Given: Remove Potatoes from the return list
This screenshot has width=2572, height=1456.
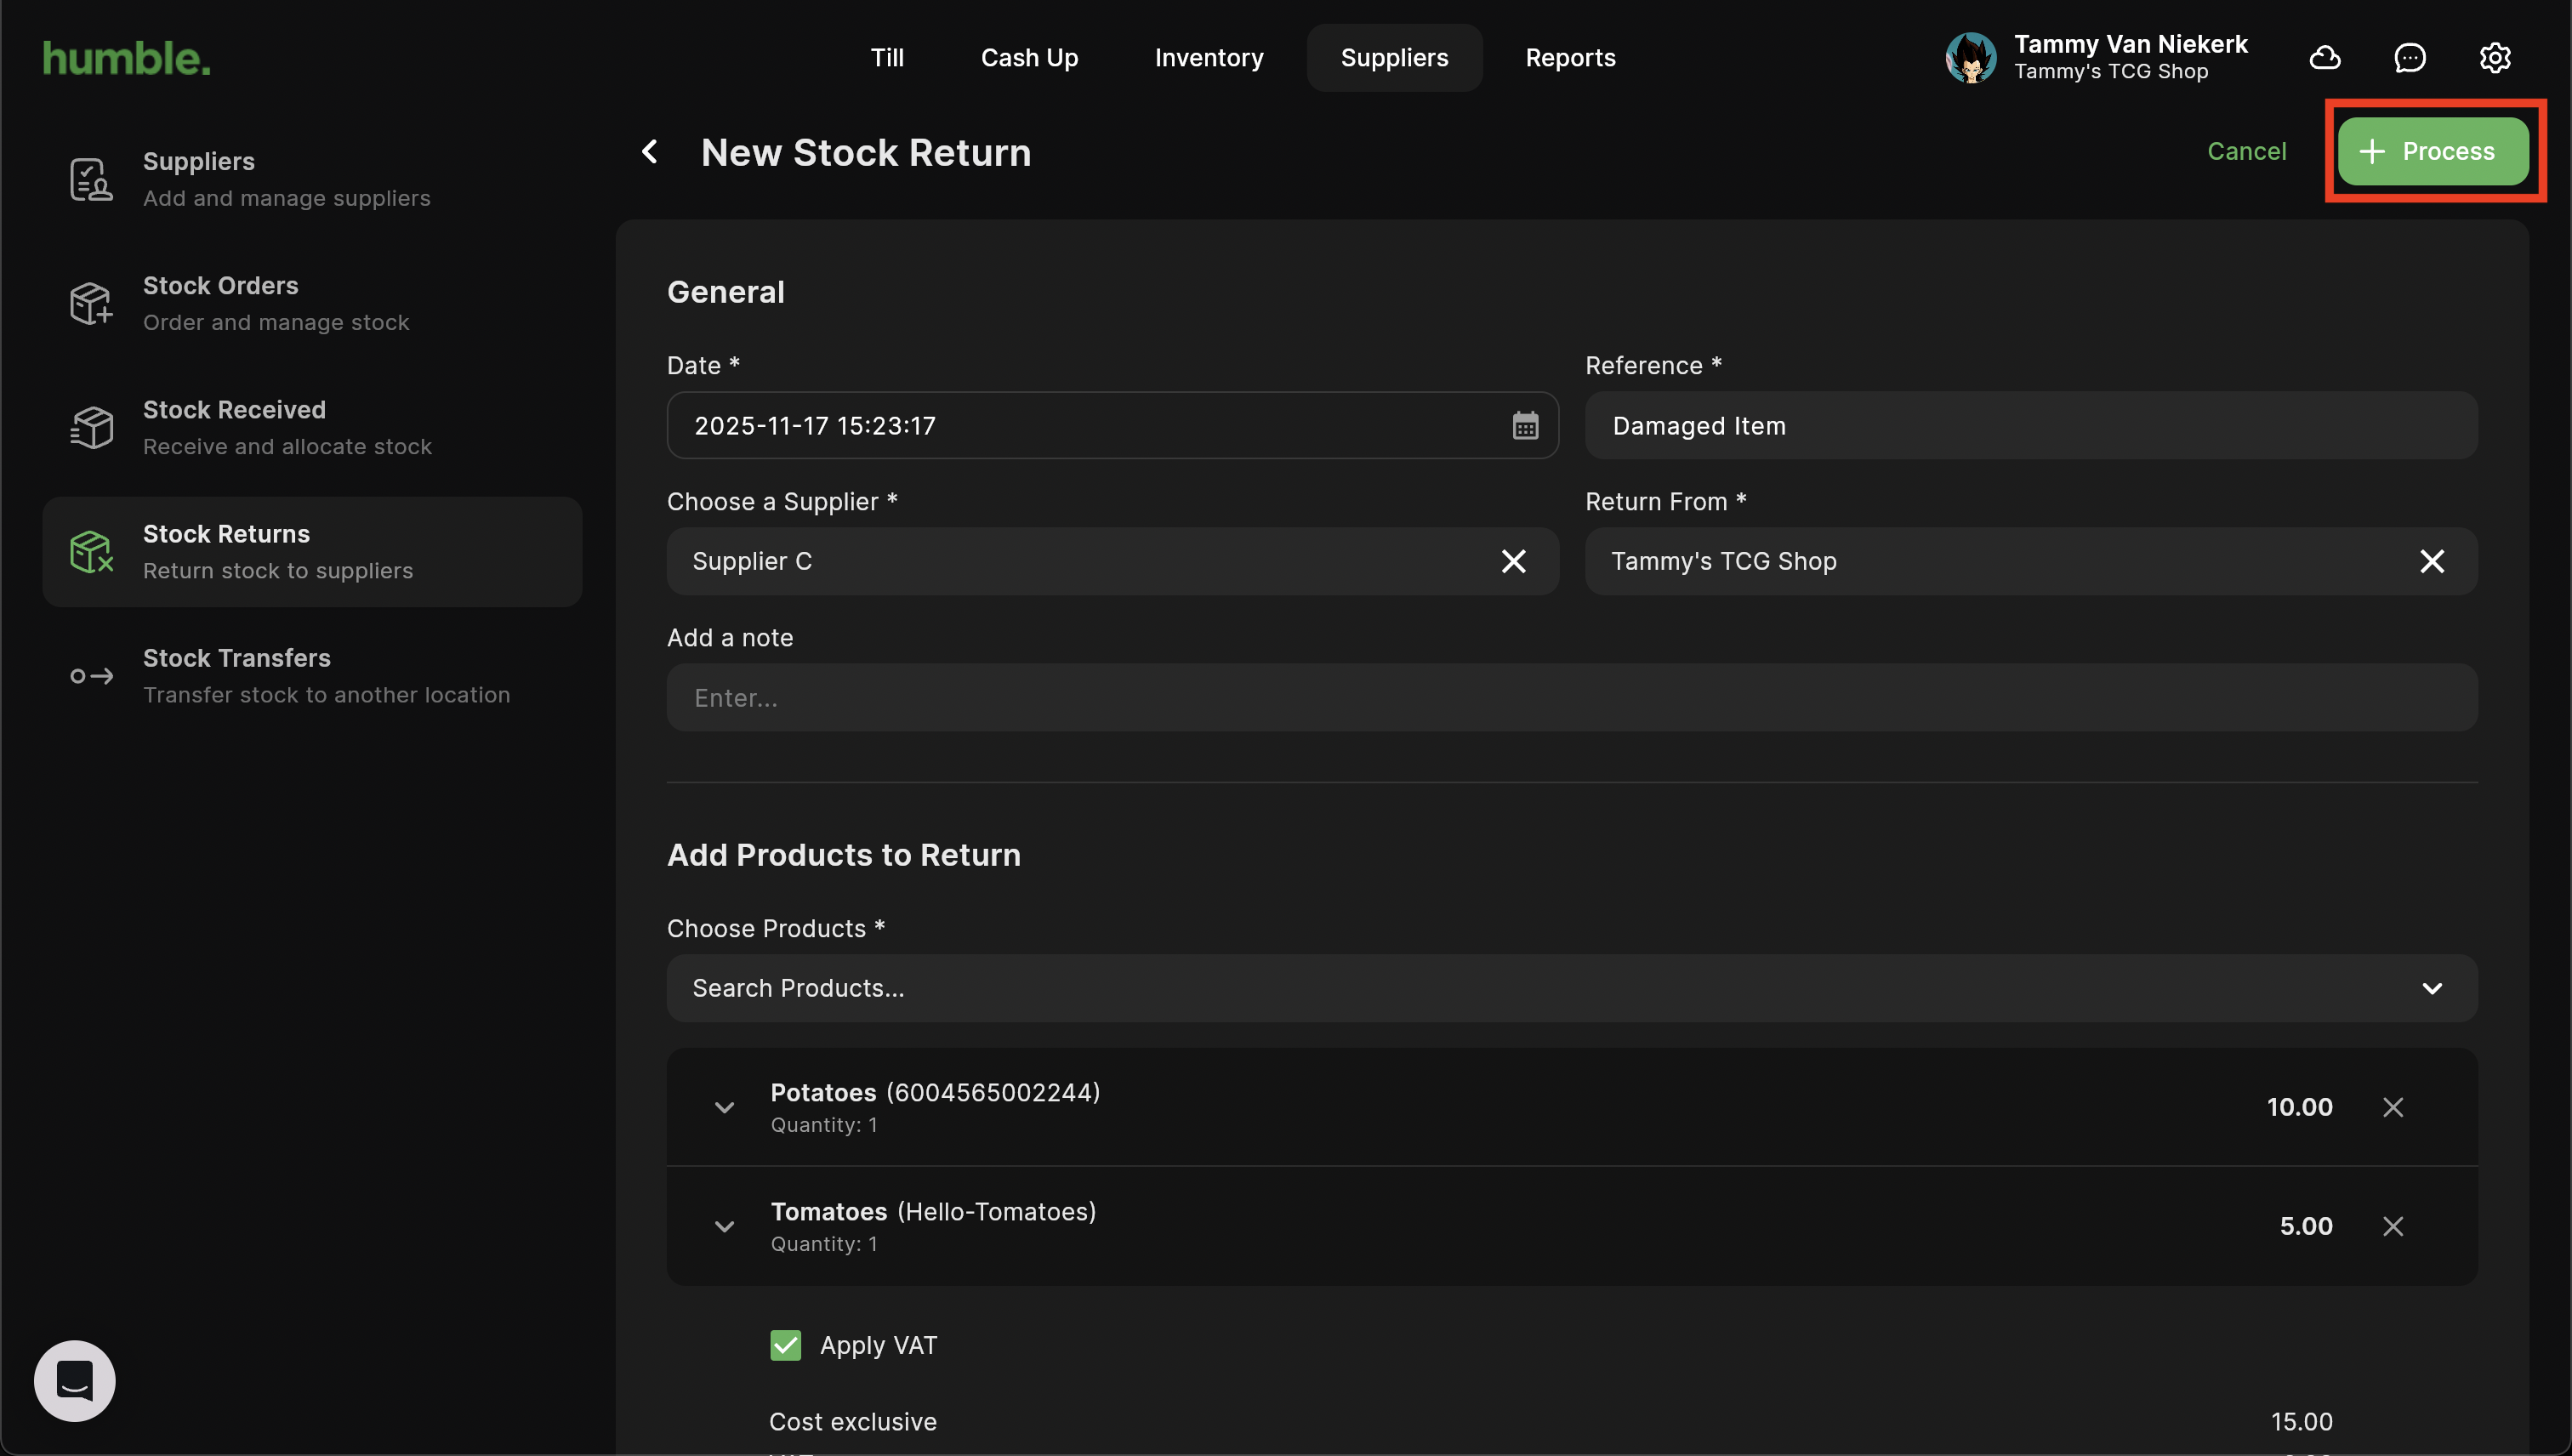Looking at the screenshot, I should pos(2392,1107).
